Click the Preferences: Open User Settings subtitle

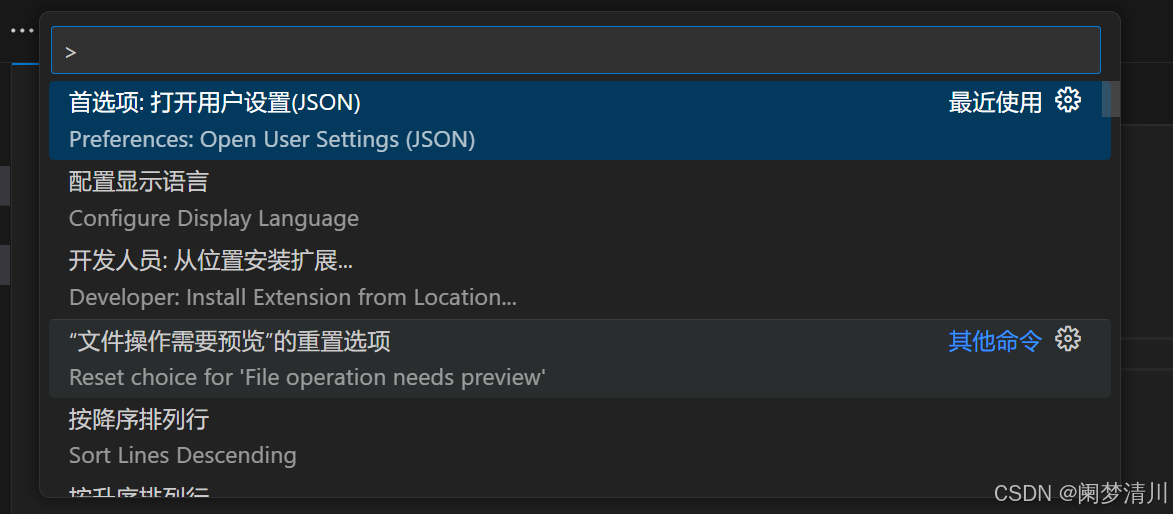tap(272, 140)
